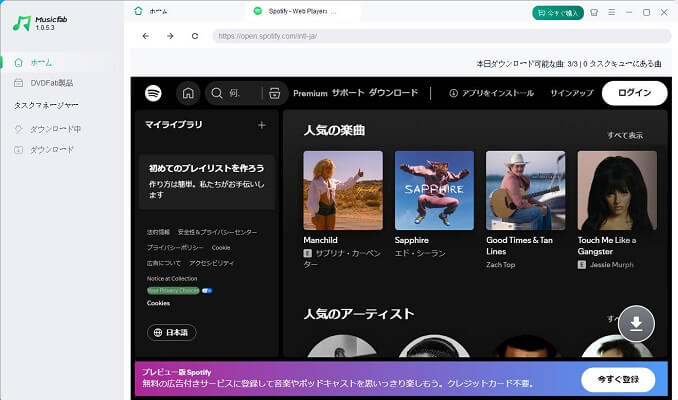
Task: Open the ダウンロード中 task list
Action: [x=48, y=129]
